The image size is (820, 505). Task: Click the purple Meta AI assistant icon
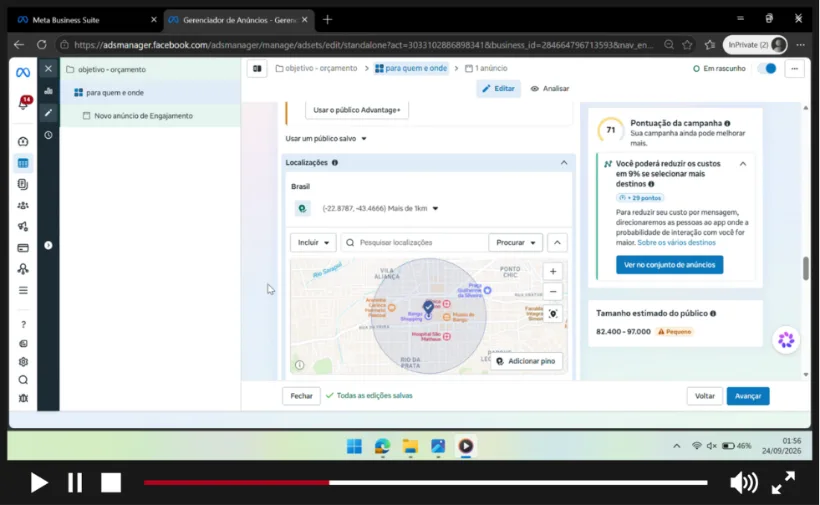[786, 340]
